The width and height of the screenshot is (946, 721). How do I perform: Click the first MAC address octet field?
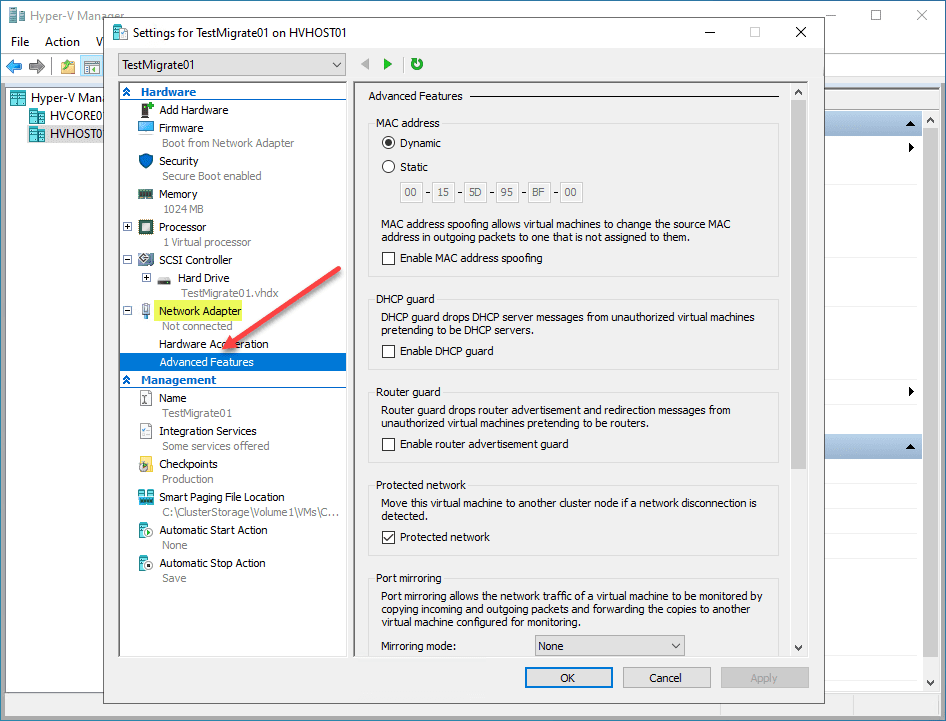coord(411,192)
